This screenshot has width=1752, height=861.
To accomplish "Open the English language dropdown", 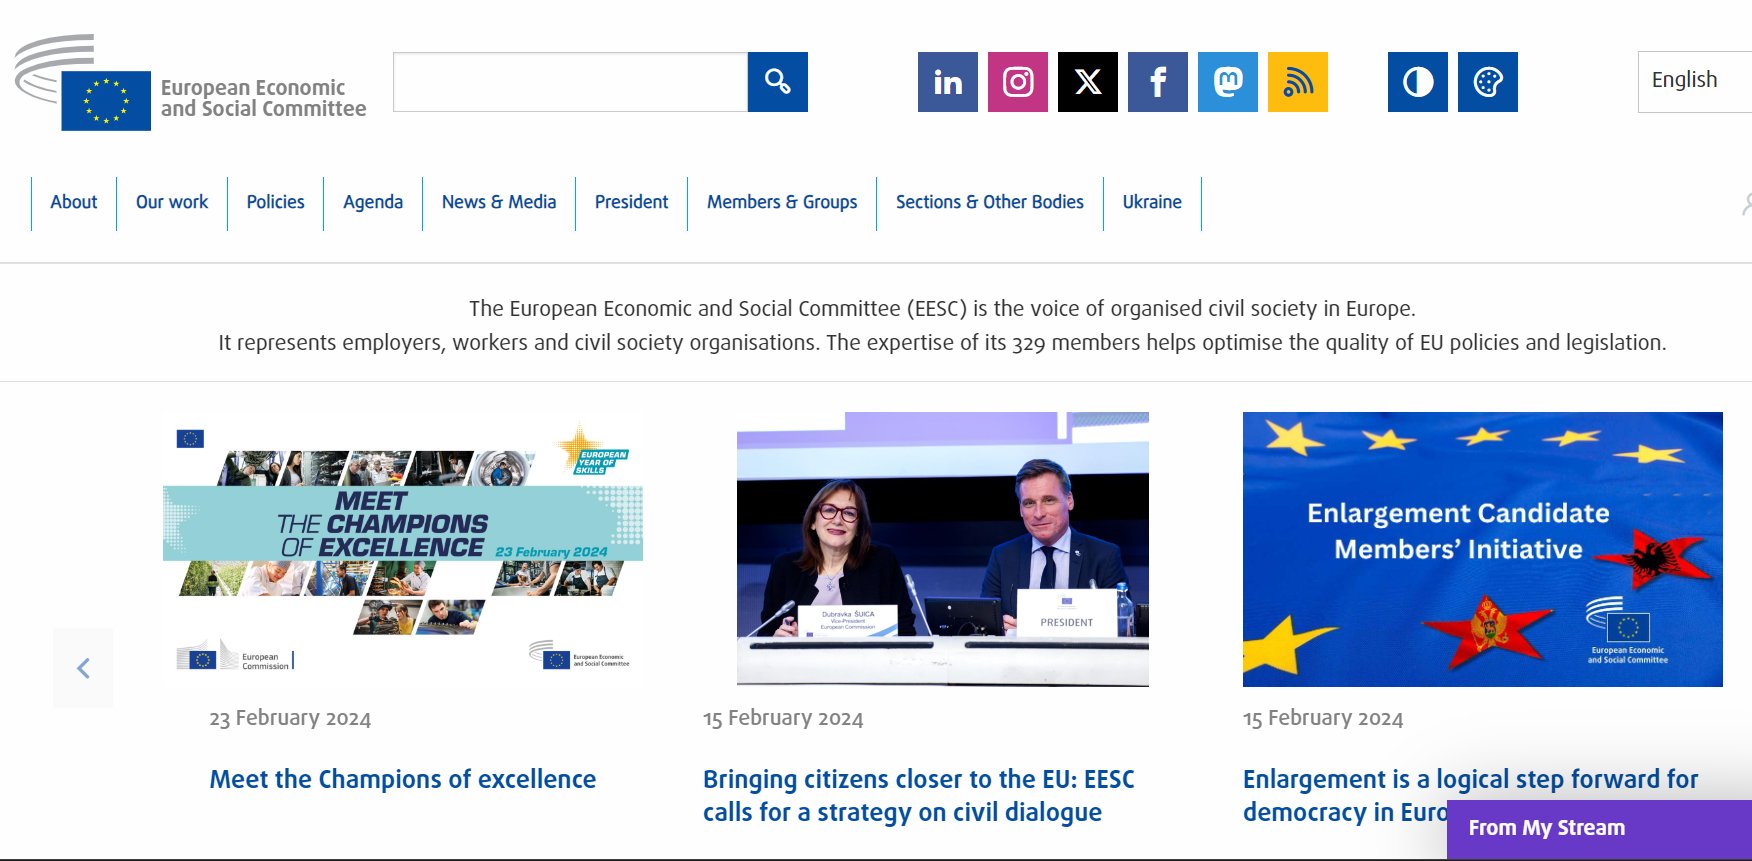I will [x=1694, y=81].
